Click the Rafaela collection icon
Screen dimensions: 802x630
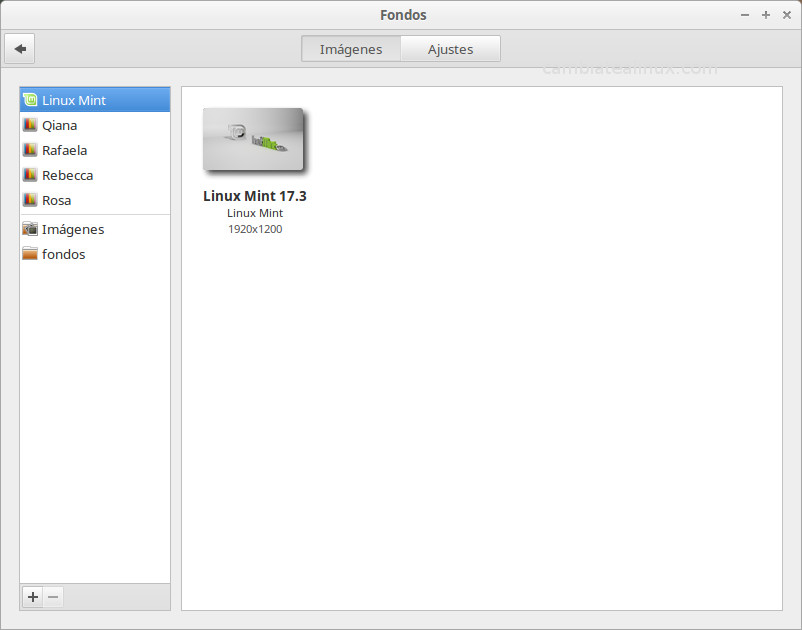coord(30,150)
